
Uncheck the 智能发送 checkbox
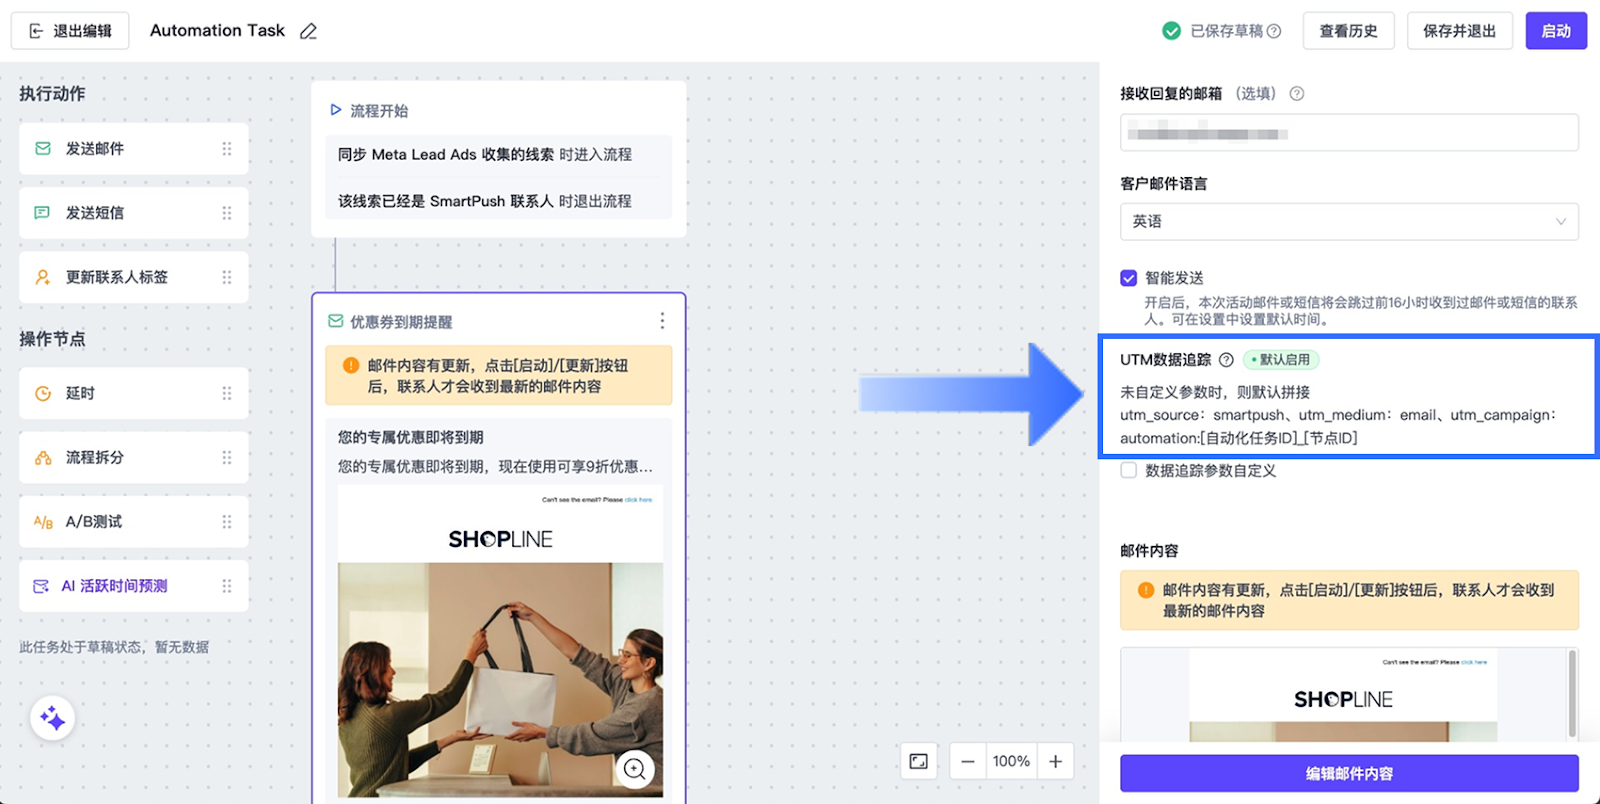tap(1129, 278)
